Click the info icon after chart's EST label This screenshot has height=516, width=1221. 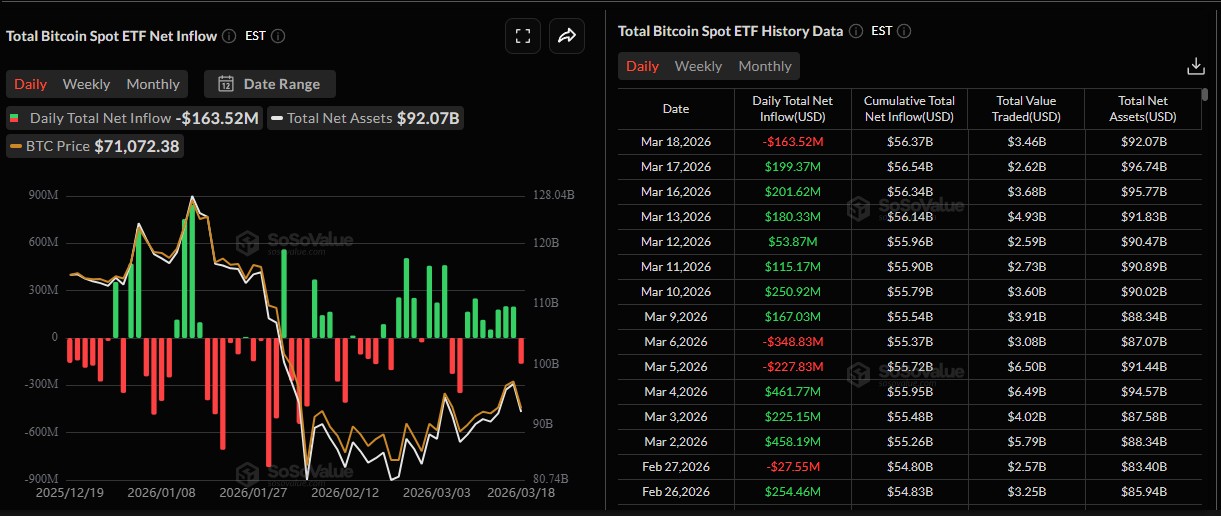pos(278,36)
